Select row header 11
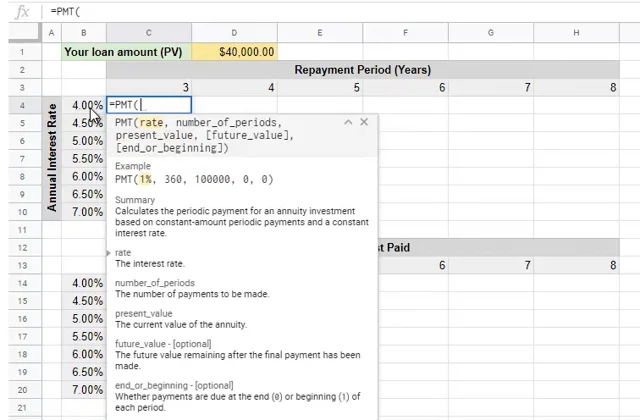Viewport: 640px width, 420px height. [22, 230]
